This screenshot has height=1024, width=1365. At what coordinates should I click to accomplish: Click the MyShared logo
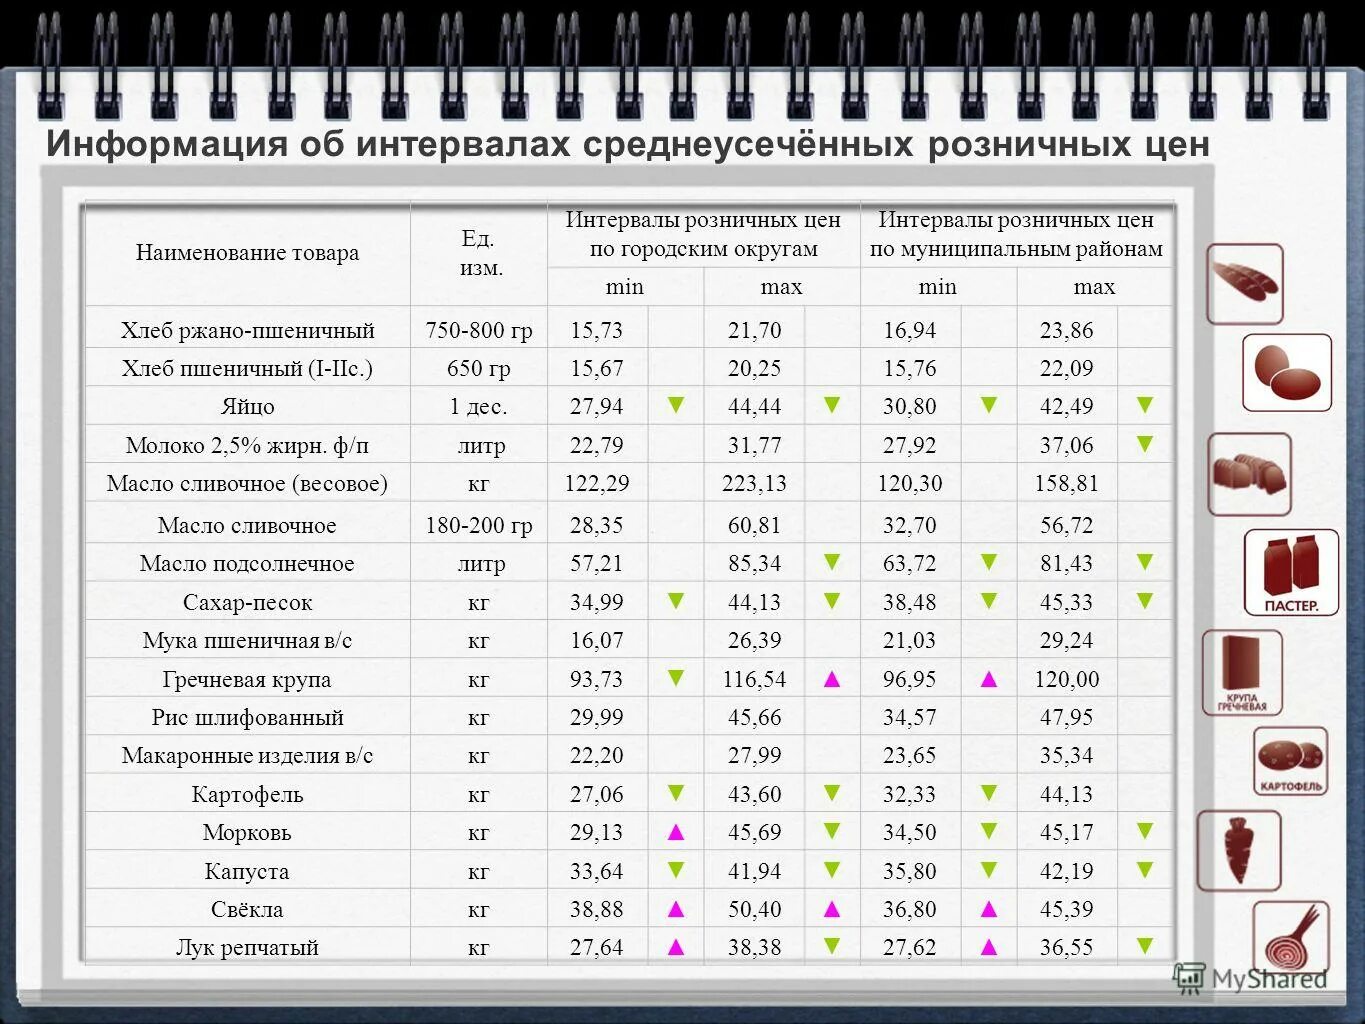tap(1250, 978)
